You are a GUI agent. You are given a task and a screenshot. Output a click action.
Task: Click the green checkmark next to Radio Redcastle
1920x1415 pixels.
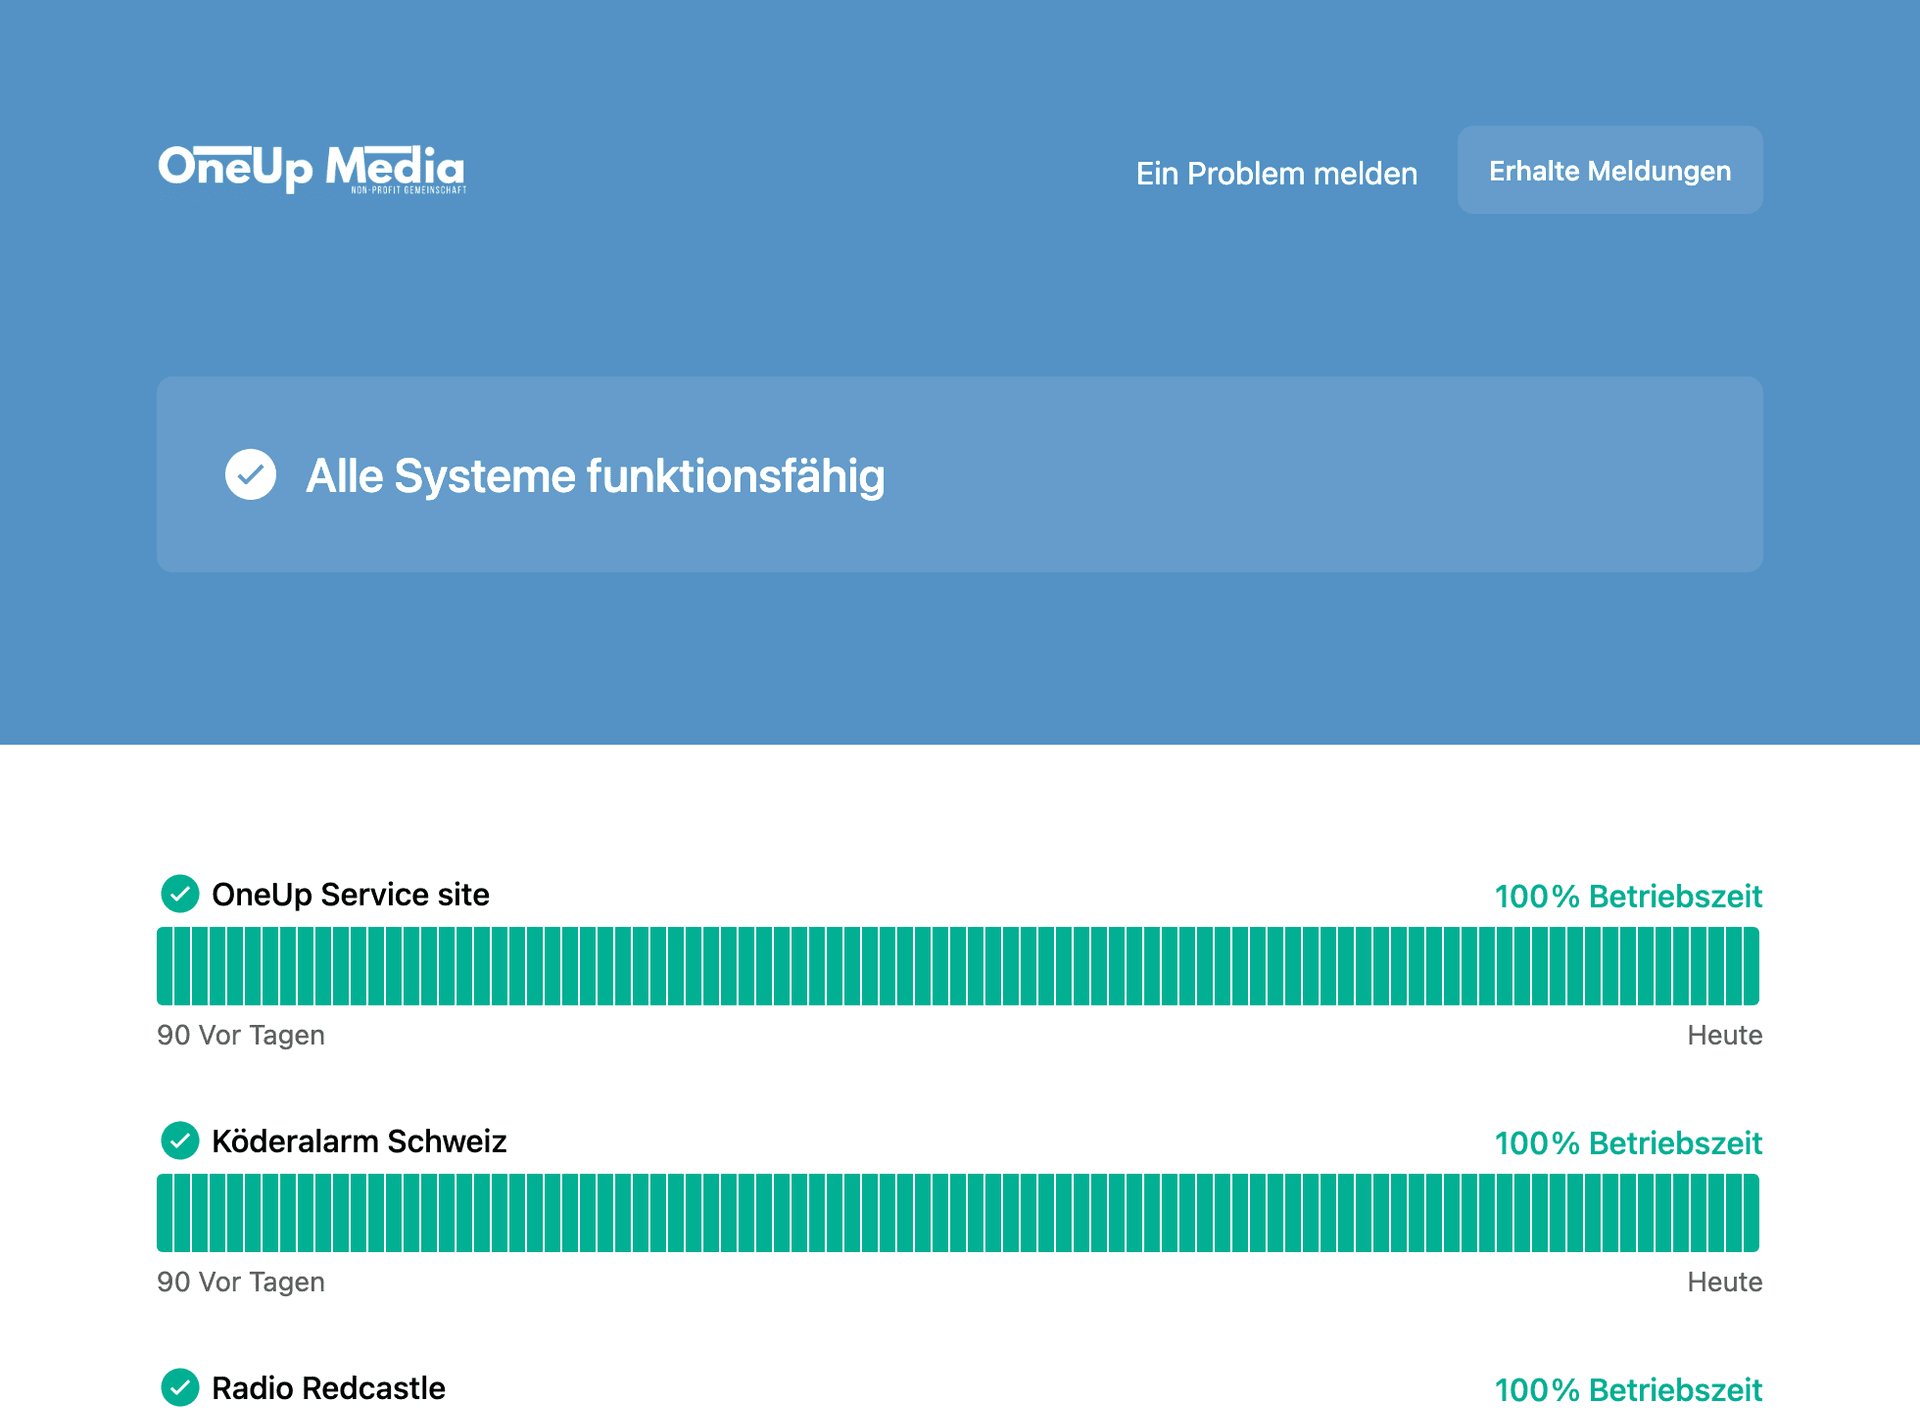point(180,1388)
